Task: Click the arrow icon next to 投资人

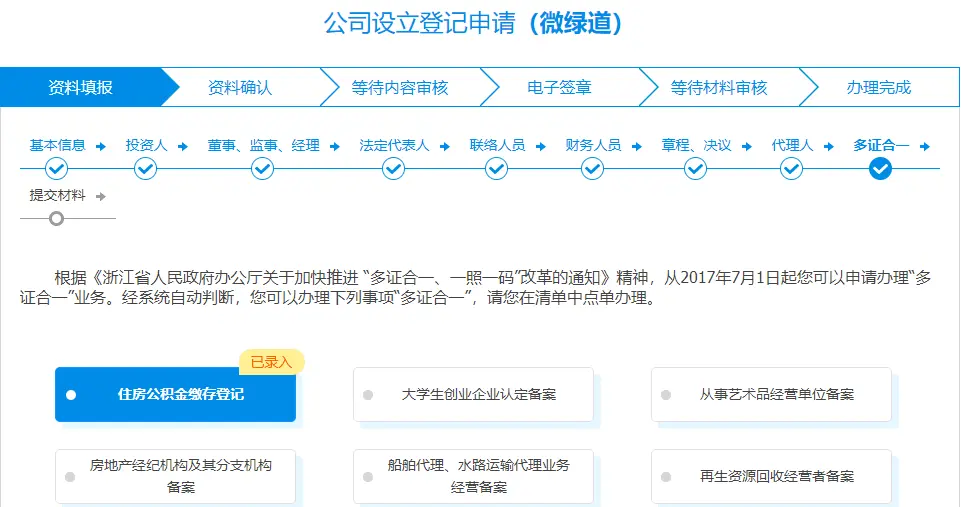Action: [x=183, y=147]
